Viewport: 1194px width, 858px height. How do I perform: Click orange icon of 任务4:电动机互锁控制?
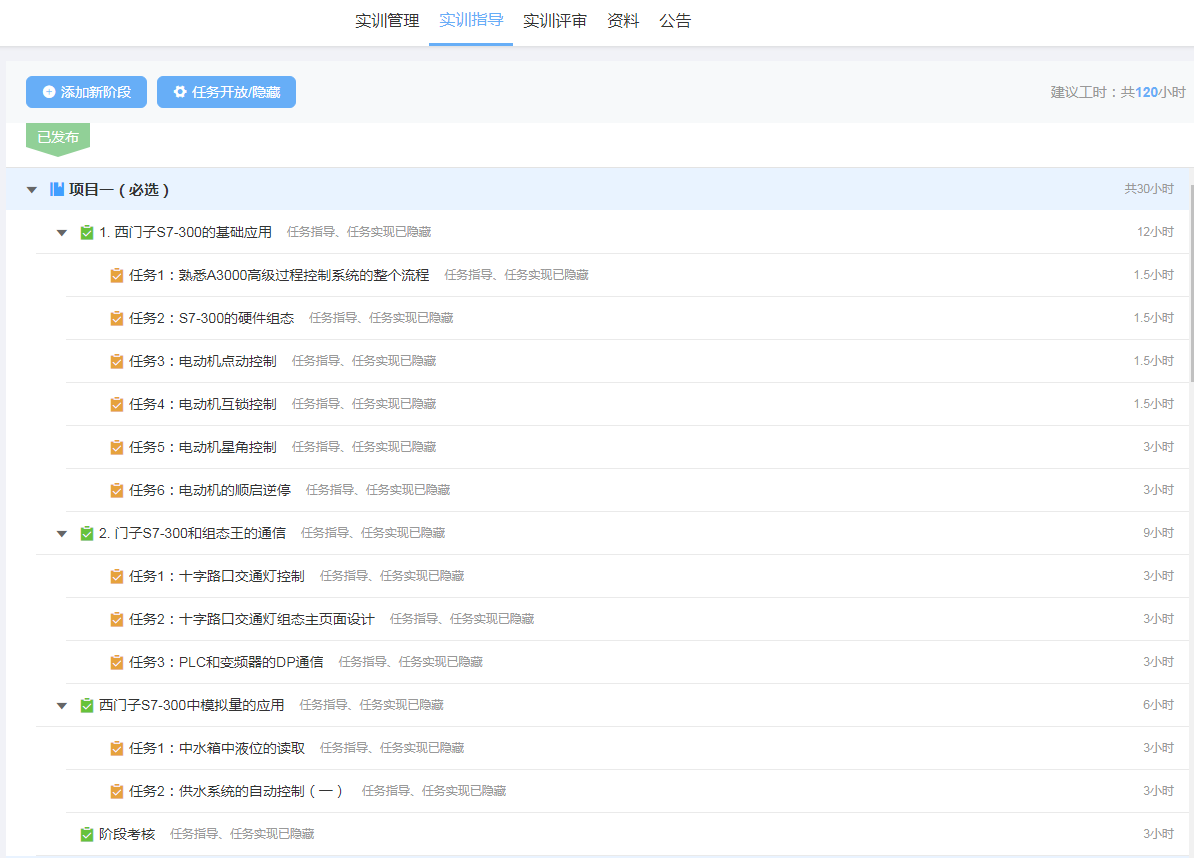point(117,404)
